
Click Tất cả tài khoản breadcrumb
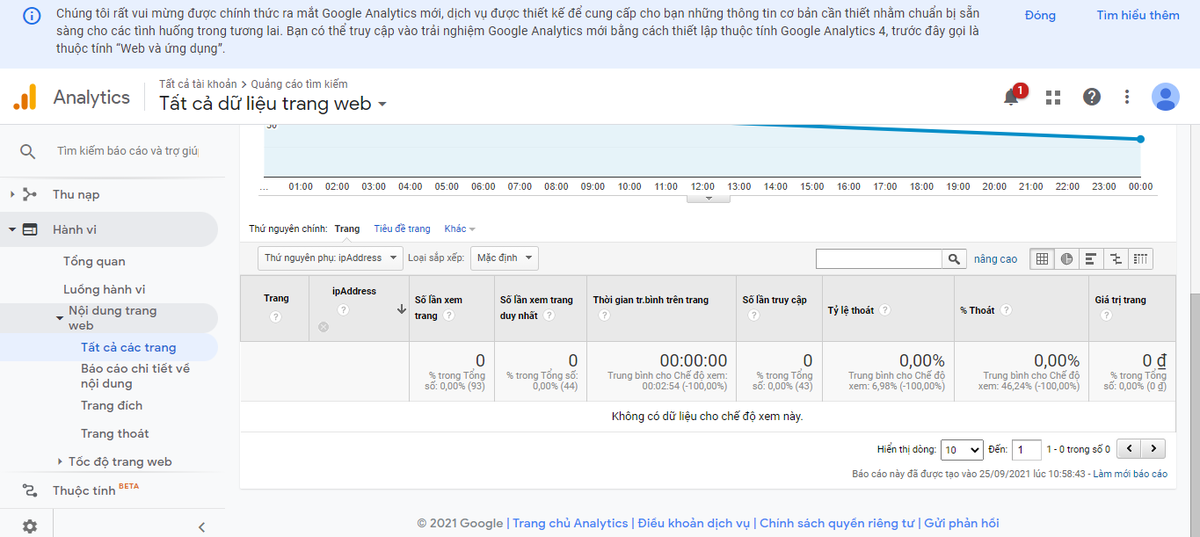pyautogui.click(x=198, y=84)
